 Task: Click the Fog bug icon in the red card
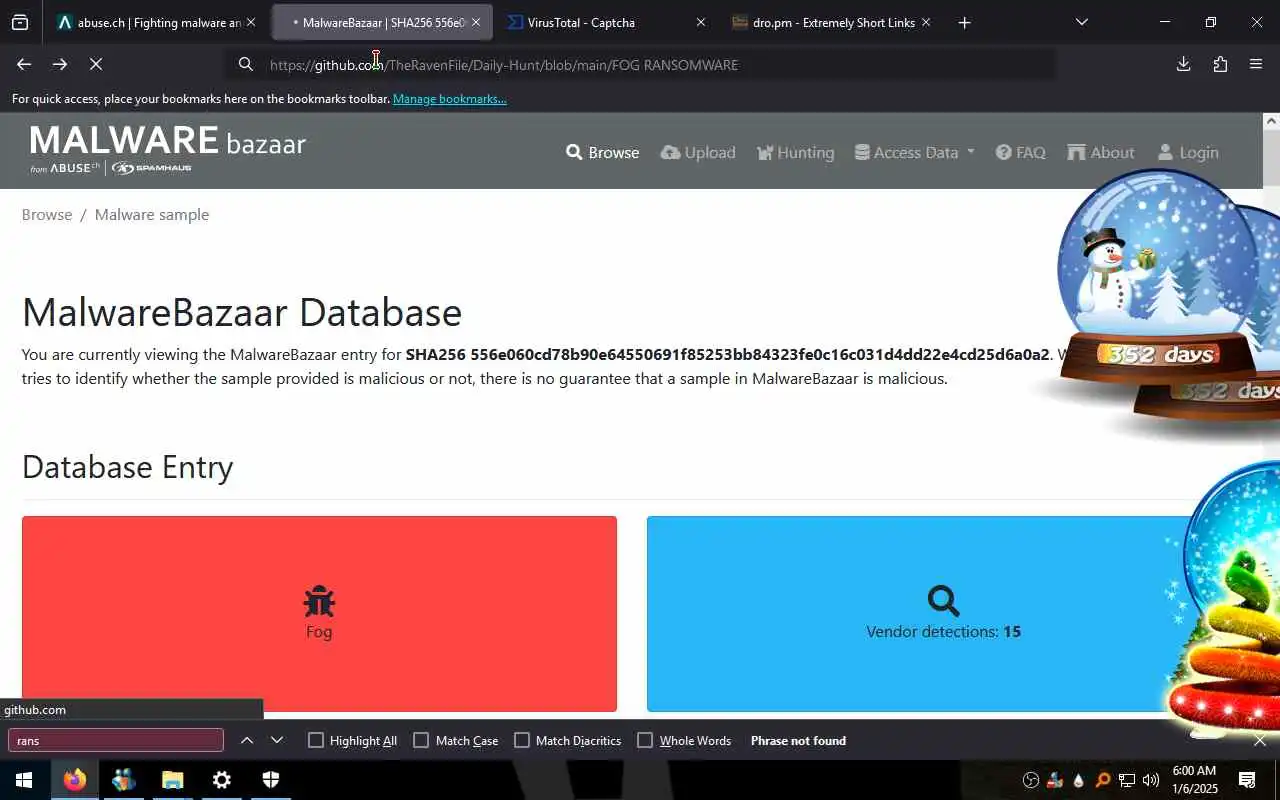[319, 601]
